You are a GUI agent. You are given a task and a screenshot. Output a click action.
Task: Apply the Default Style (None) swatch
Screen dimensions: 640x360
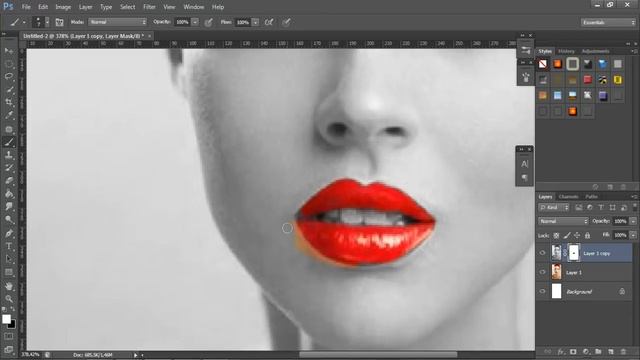542,64
